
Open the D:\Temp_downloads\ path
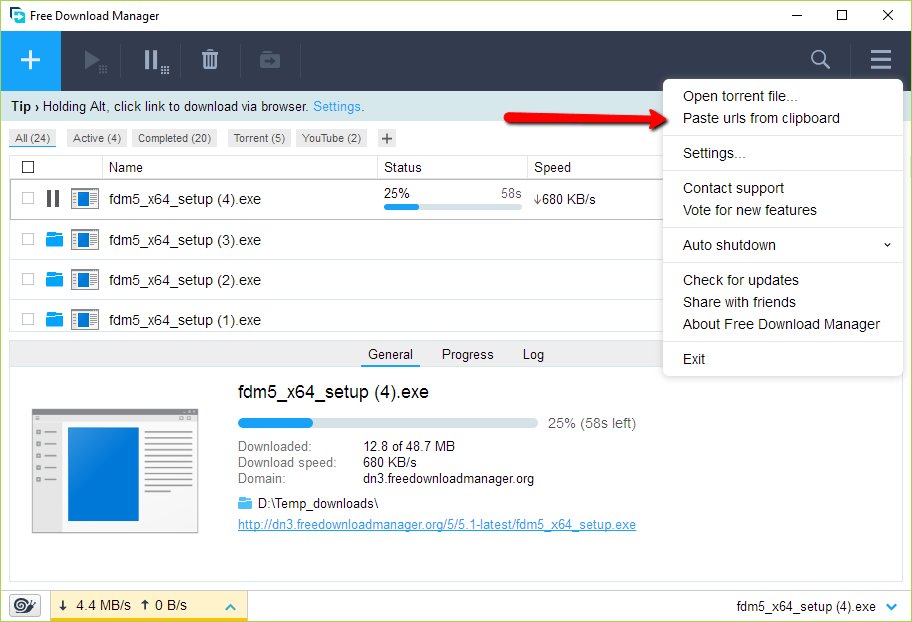click(318, 503)
